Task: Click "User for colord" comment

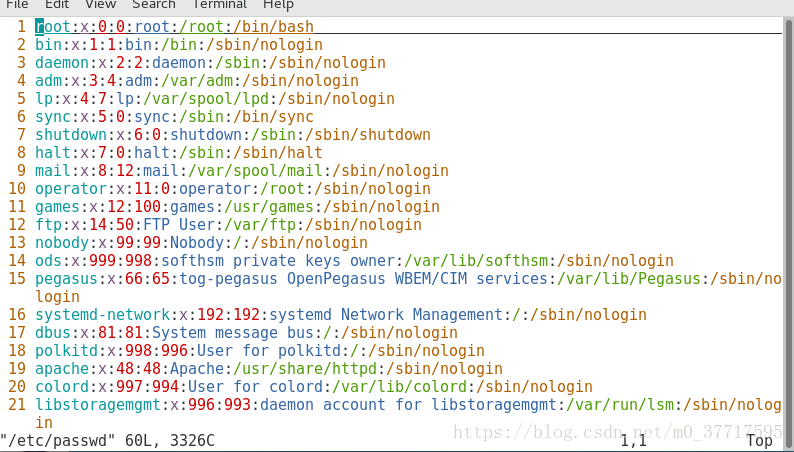Action: click(x=256, y=387)
